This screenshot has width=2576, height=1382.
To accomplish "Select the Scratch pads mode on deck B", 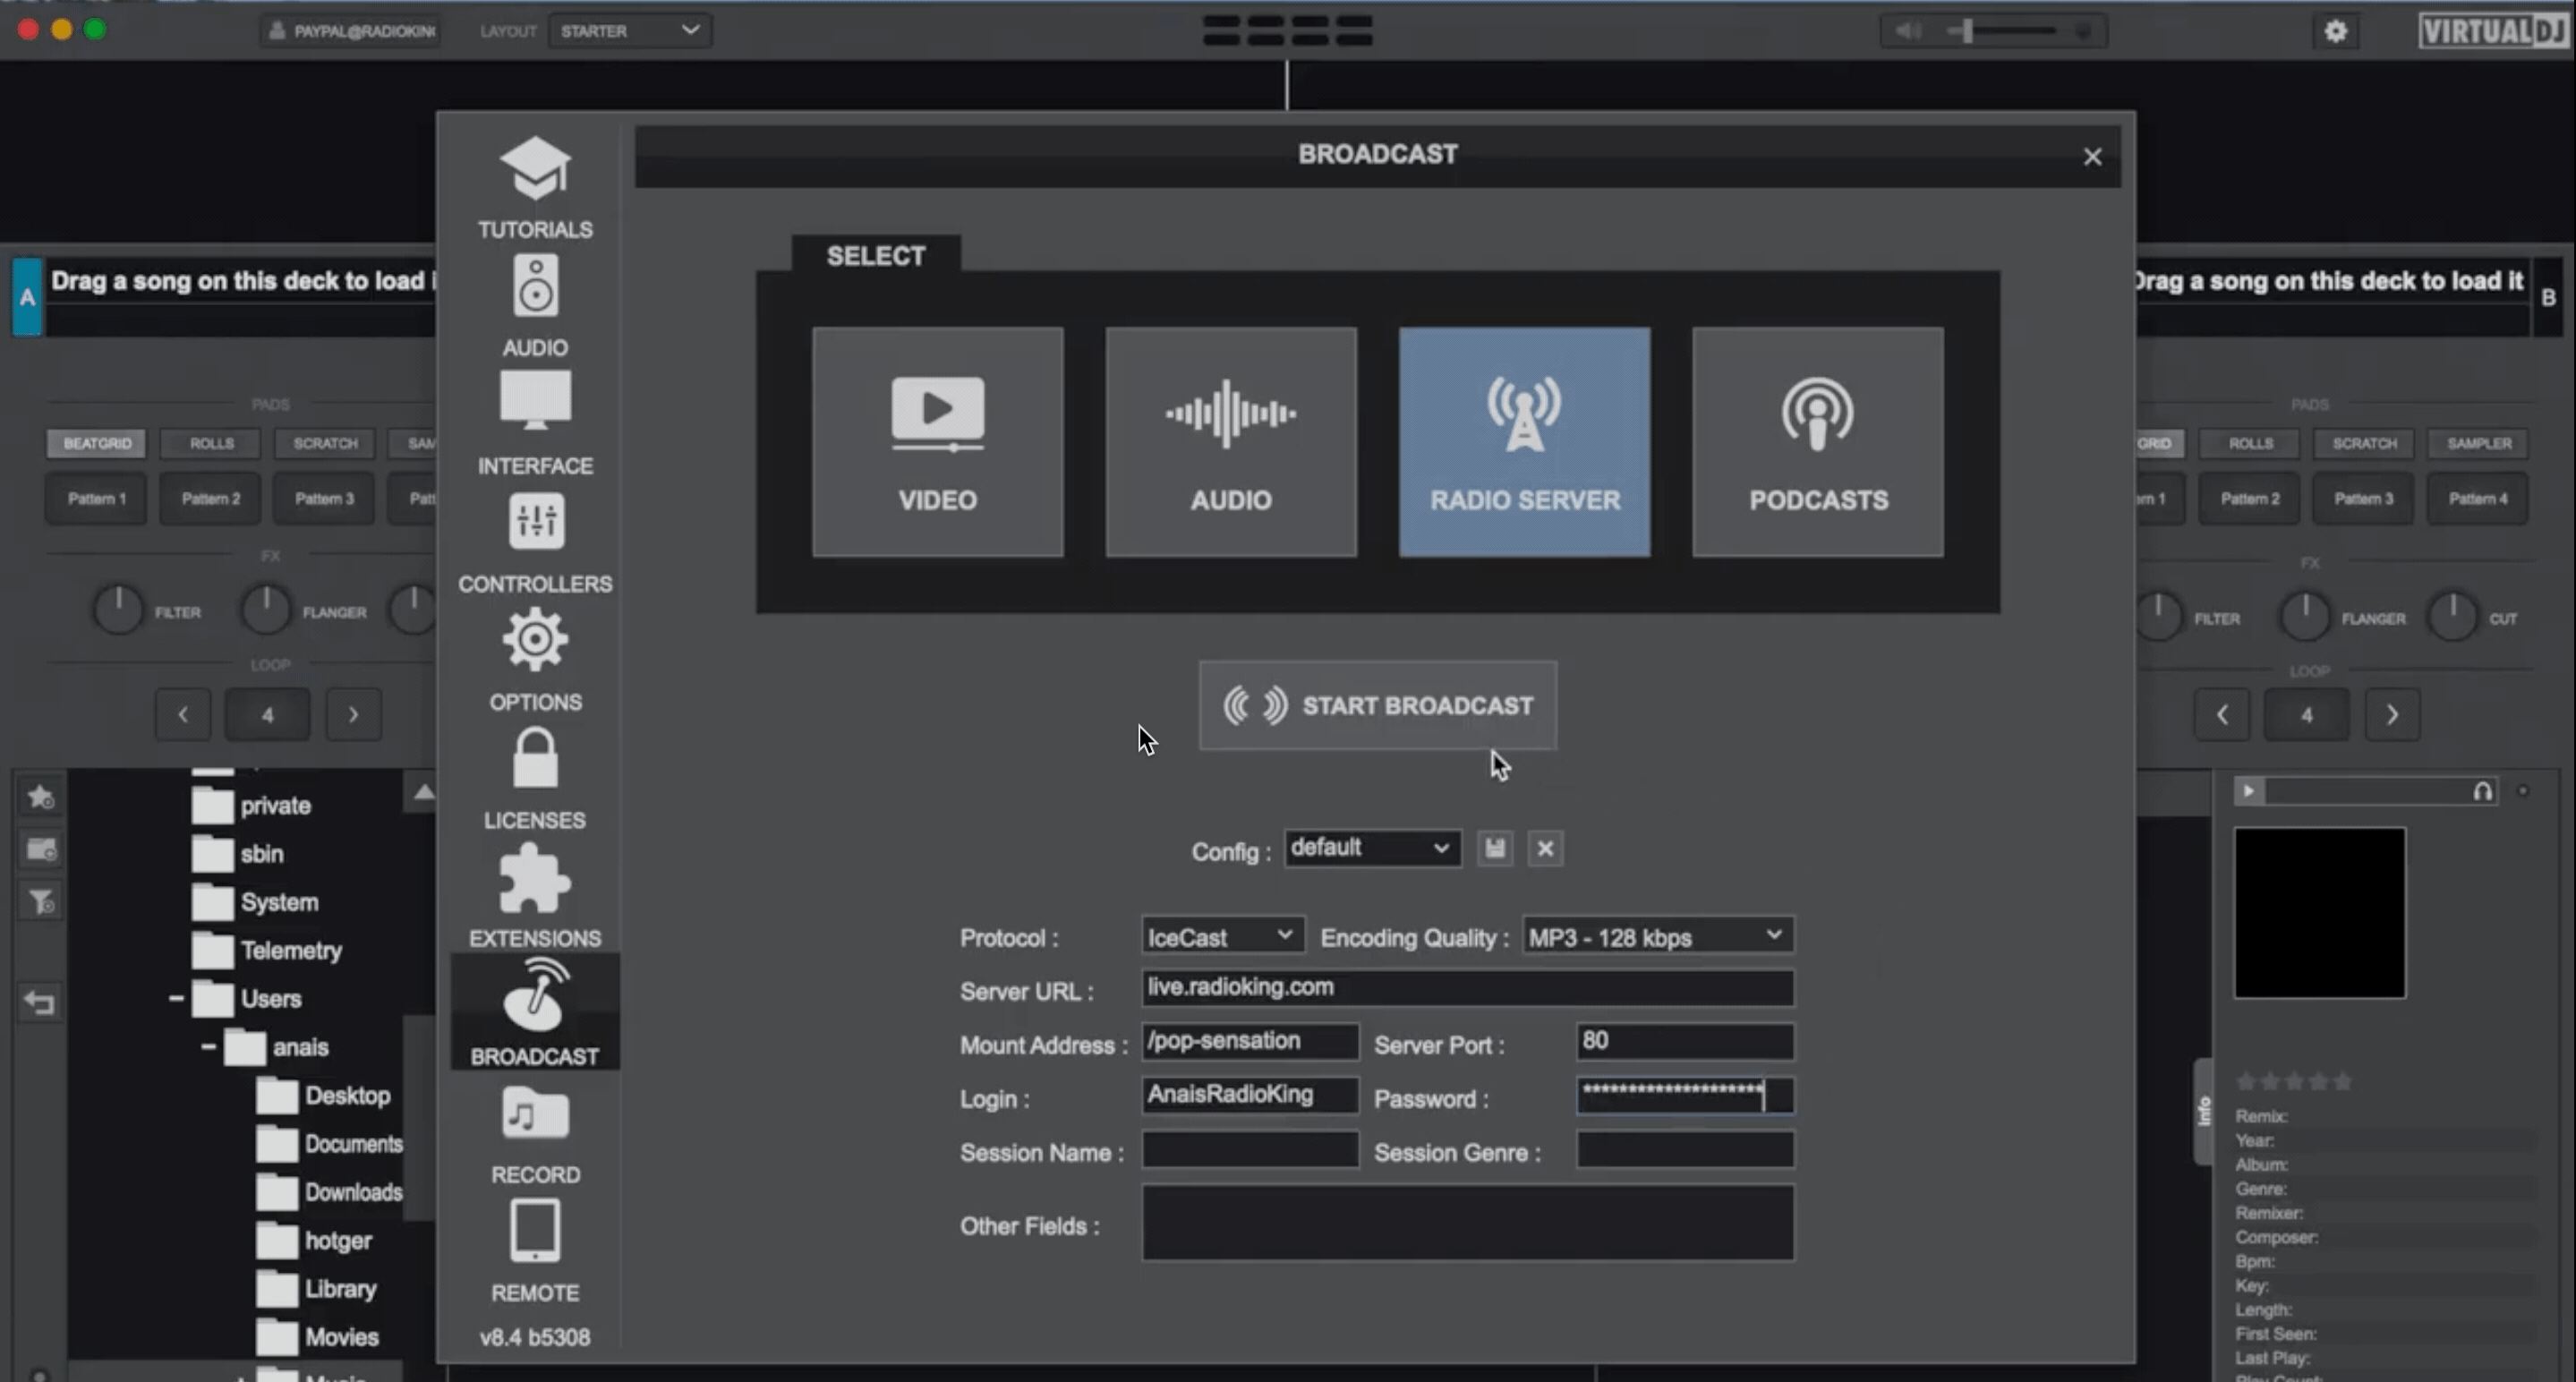I will (2364, 443).
